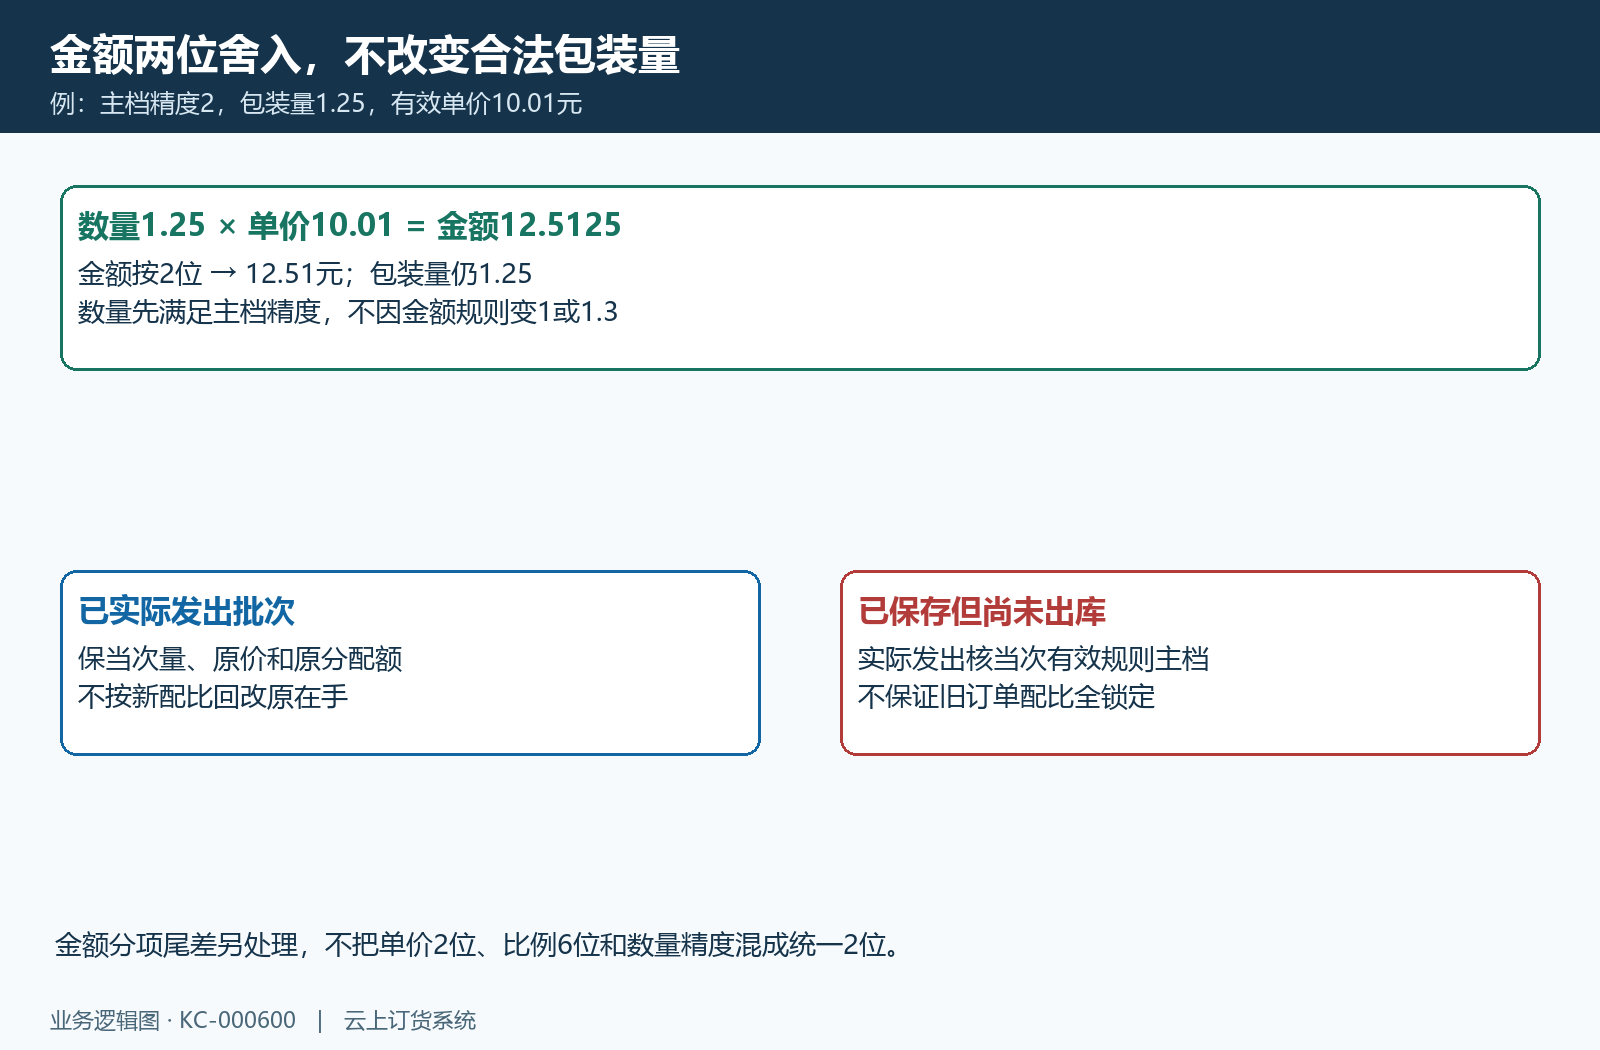Click the line 不保证旧订单配比全锁定
This screenshot has width=1600, height=1050.
(1006, 697)
